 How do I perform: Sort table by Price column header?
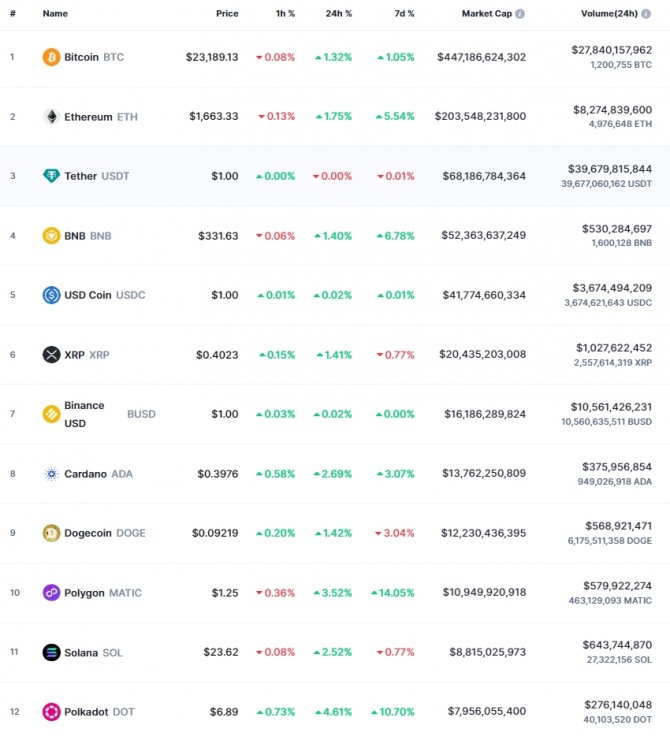[x=227, y=14]
